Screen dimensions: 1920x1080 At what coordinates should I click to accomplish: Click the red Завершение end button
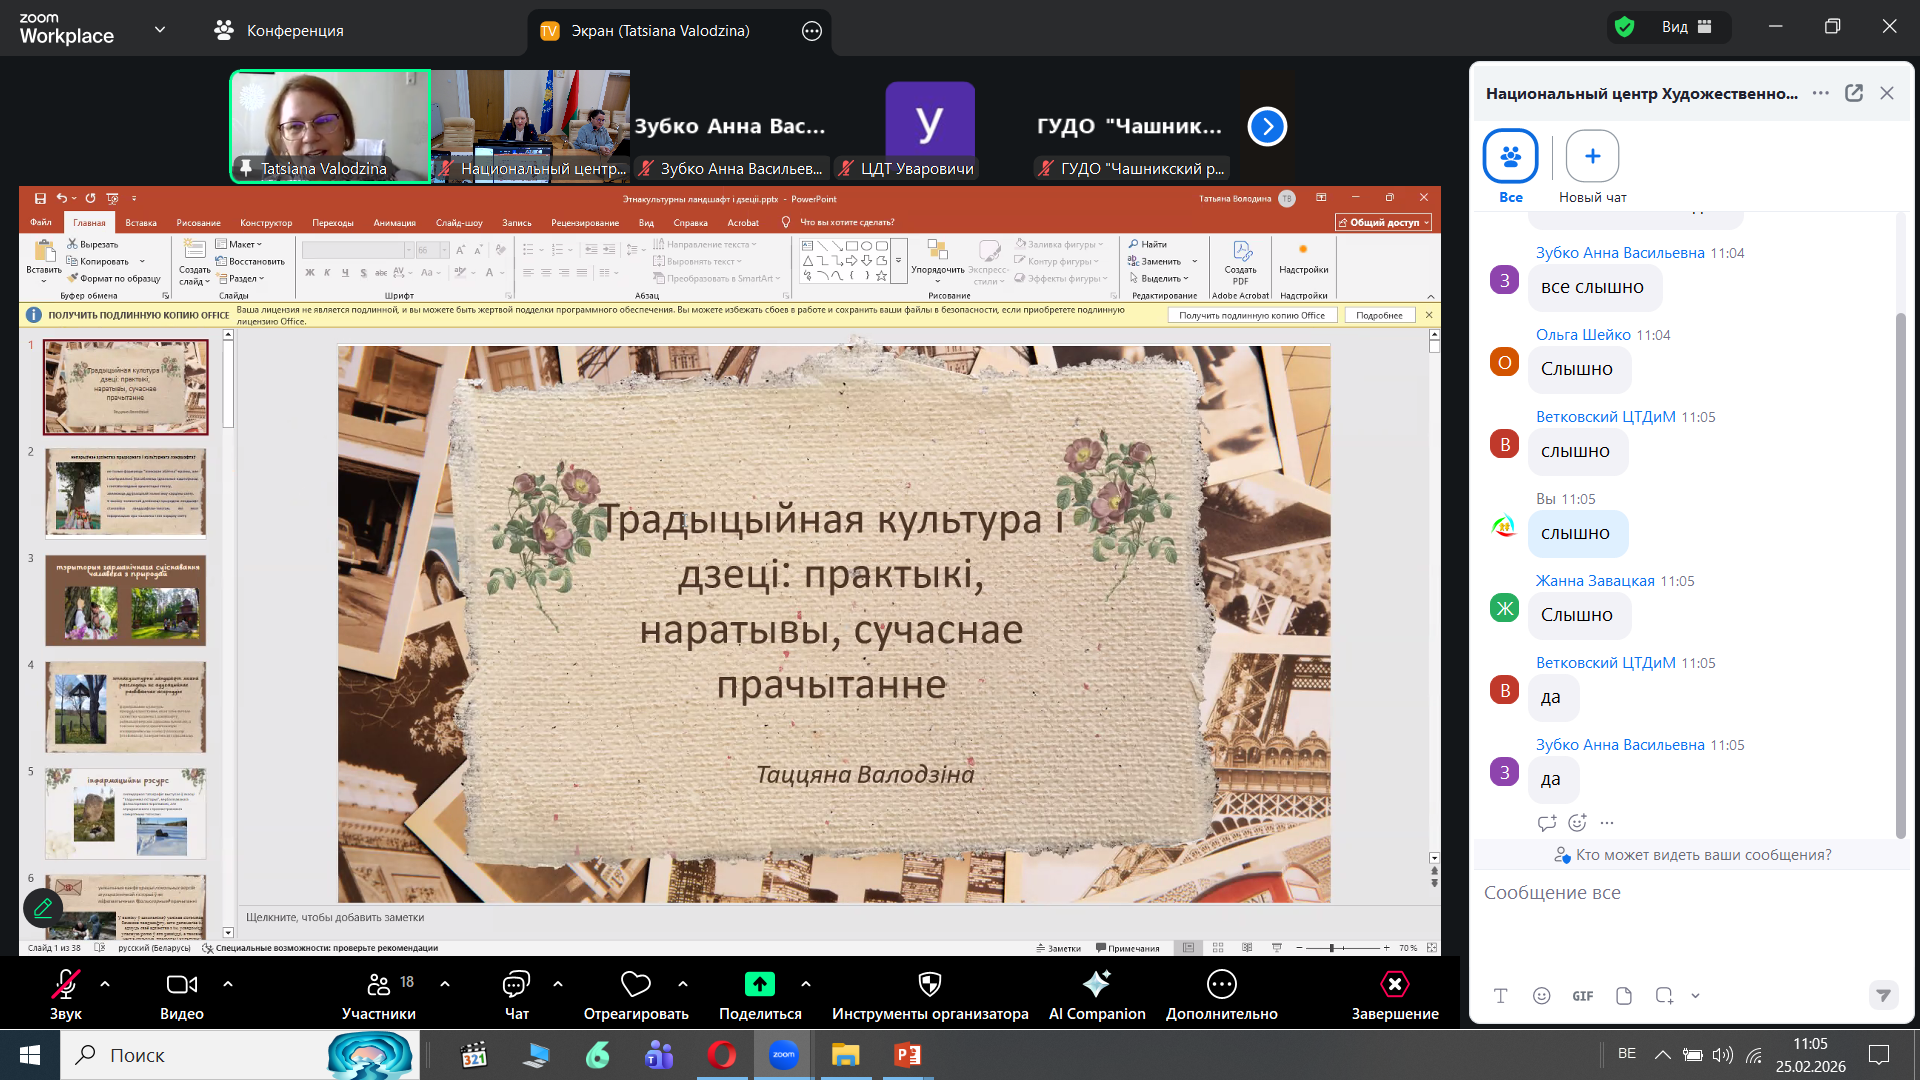(x=1394, y=985)
